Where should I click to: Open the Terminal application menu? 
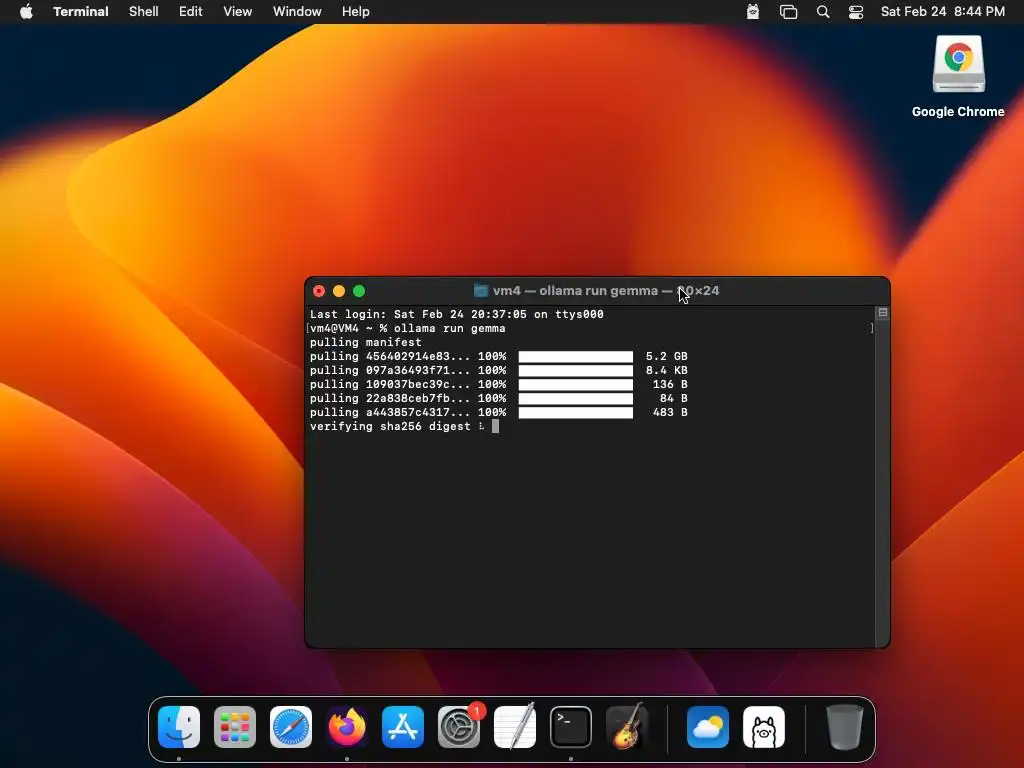click(x=81, y=12)
